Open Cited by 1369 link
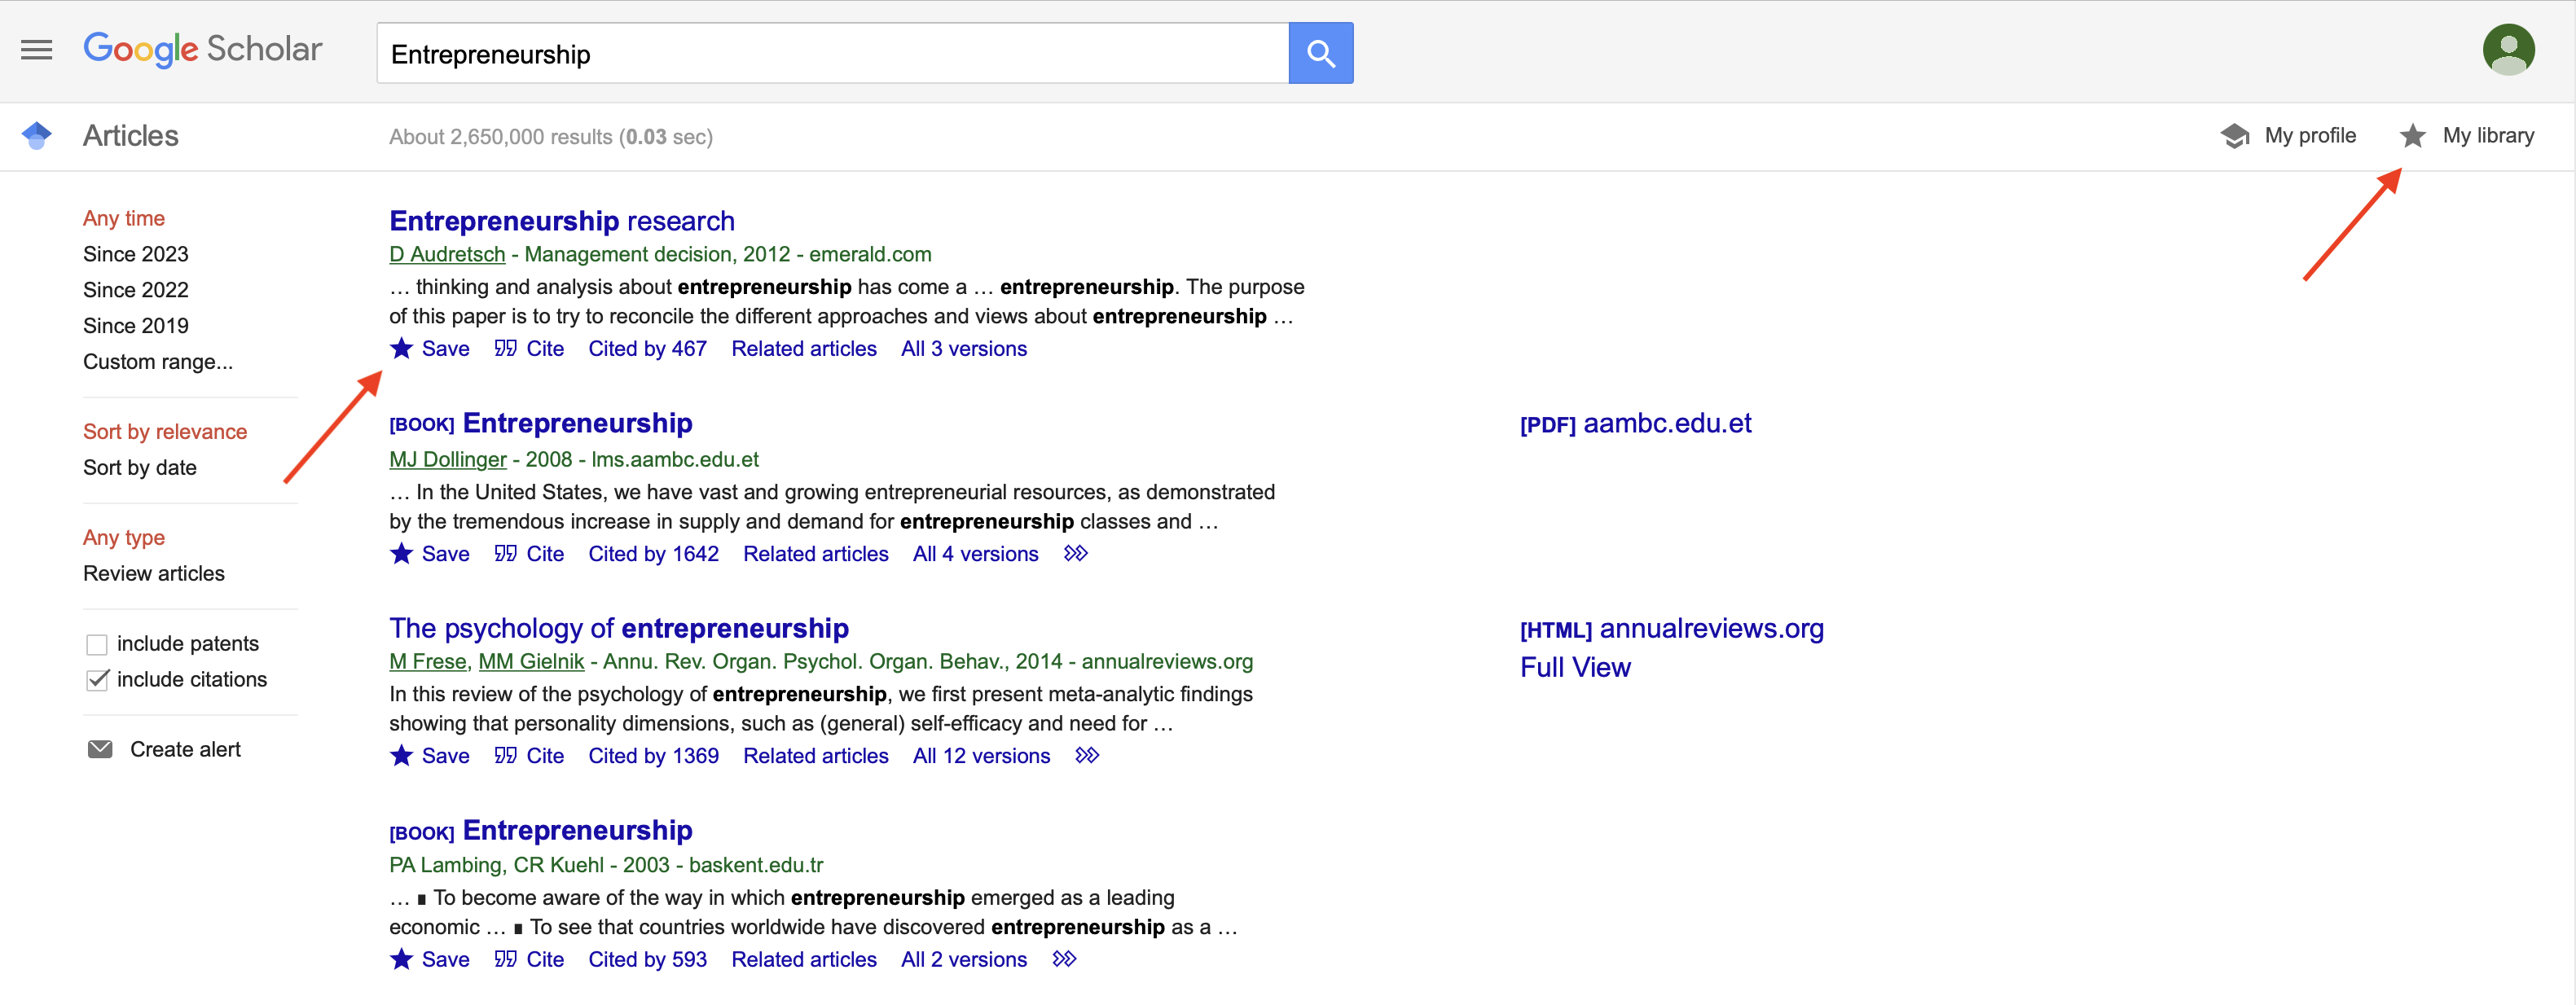2576x1005 pixels. [x=653, y=755]
